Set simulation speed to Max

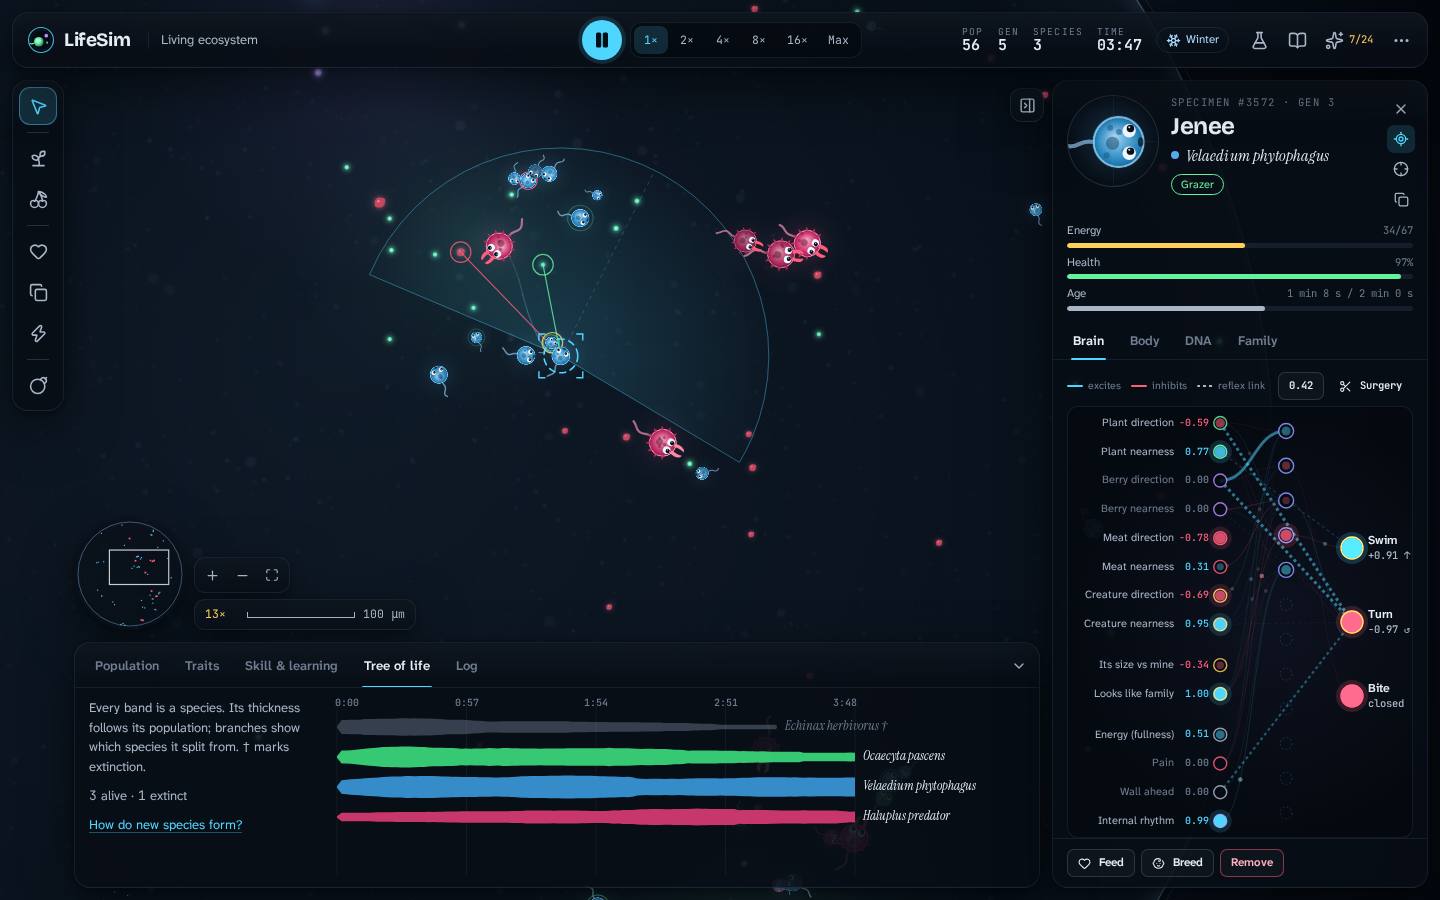pos(838,40)
